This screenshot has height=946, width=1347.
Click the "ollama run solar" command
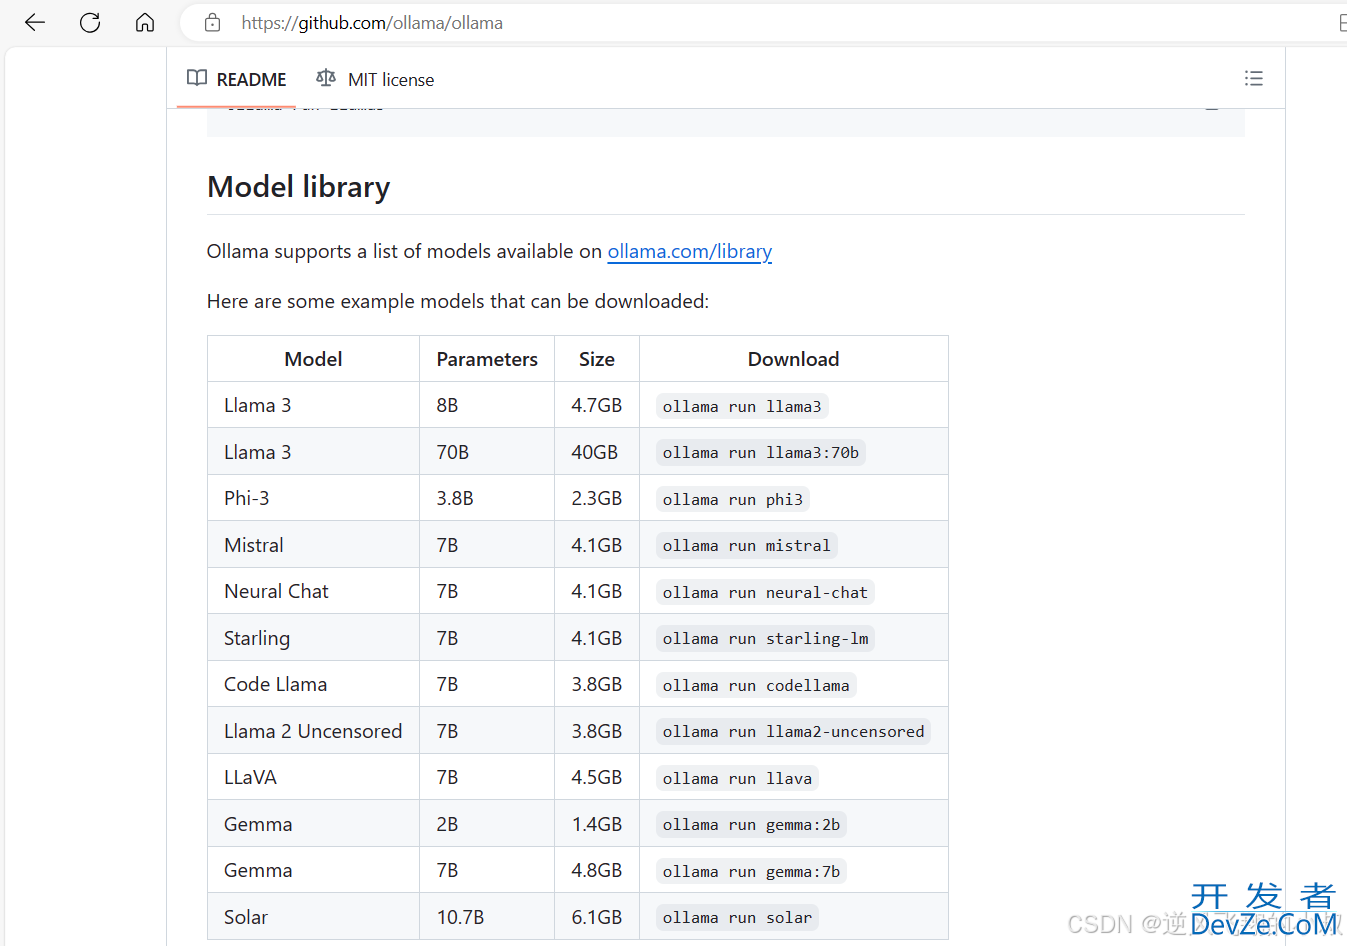pos(738,917)
